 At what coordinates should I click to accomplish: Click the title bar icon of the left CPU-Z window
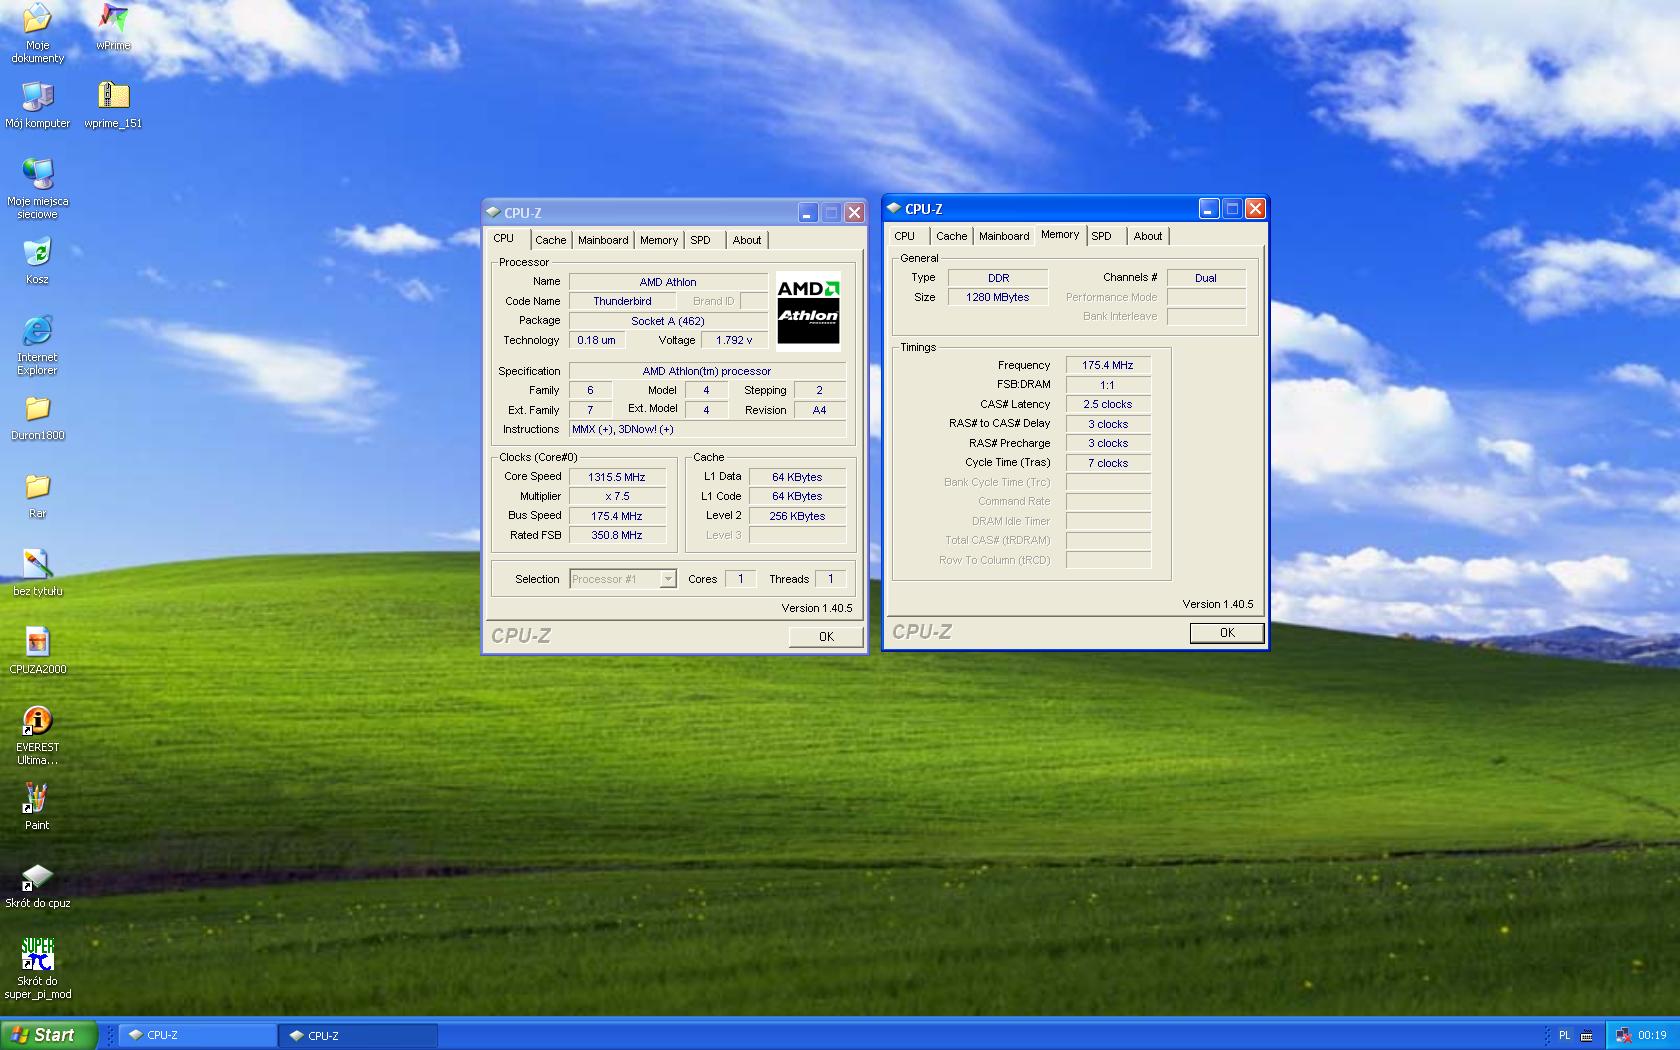[493, 212]
